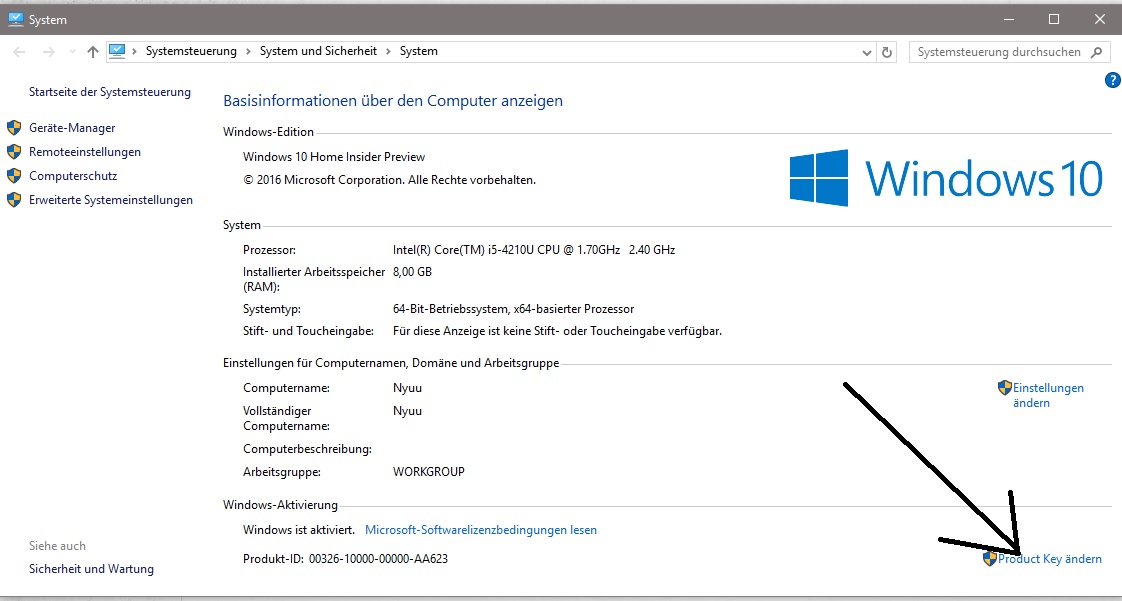Viewport: 1122px width, 601px height.
Task: Click the text Windows ist aktiviert.
Action: [x=299, y=530]
